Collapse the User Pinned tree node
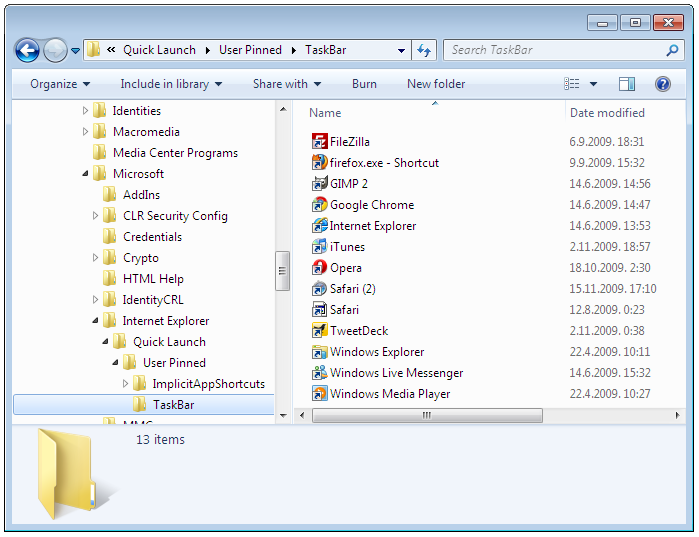The image size is (699, 537). (x=115, y=363)
